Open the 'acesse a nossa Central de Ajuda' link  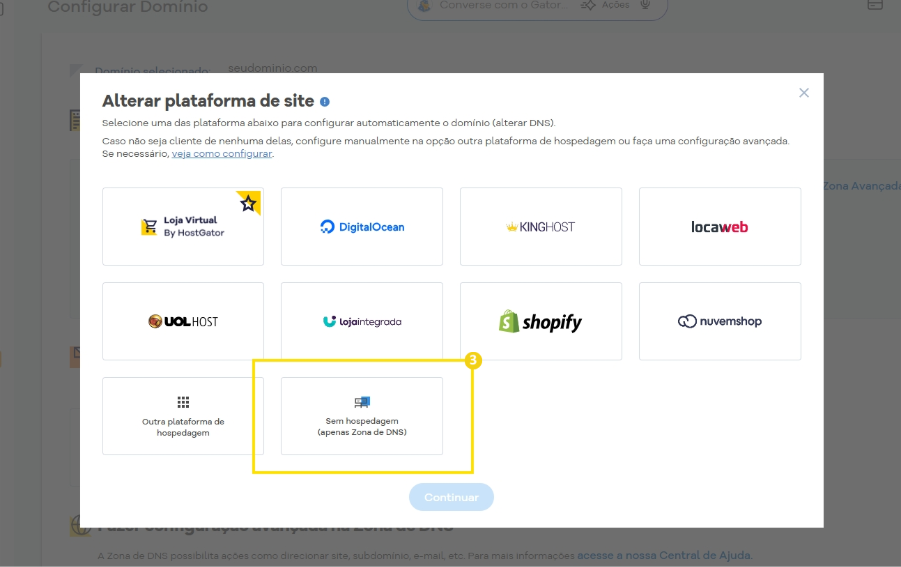point(664,555)
